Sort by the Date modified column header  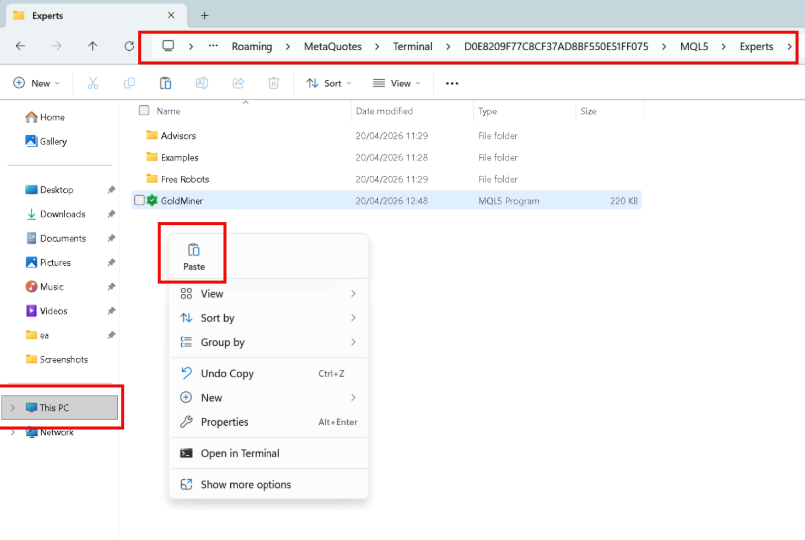pyautogui.click(x=384, y=111)
